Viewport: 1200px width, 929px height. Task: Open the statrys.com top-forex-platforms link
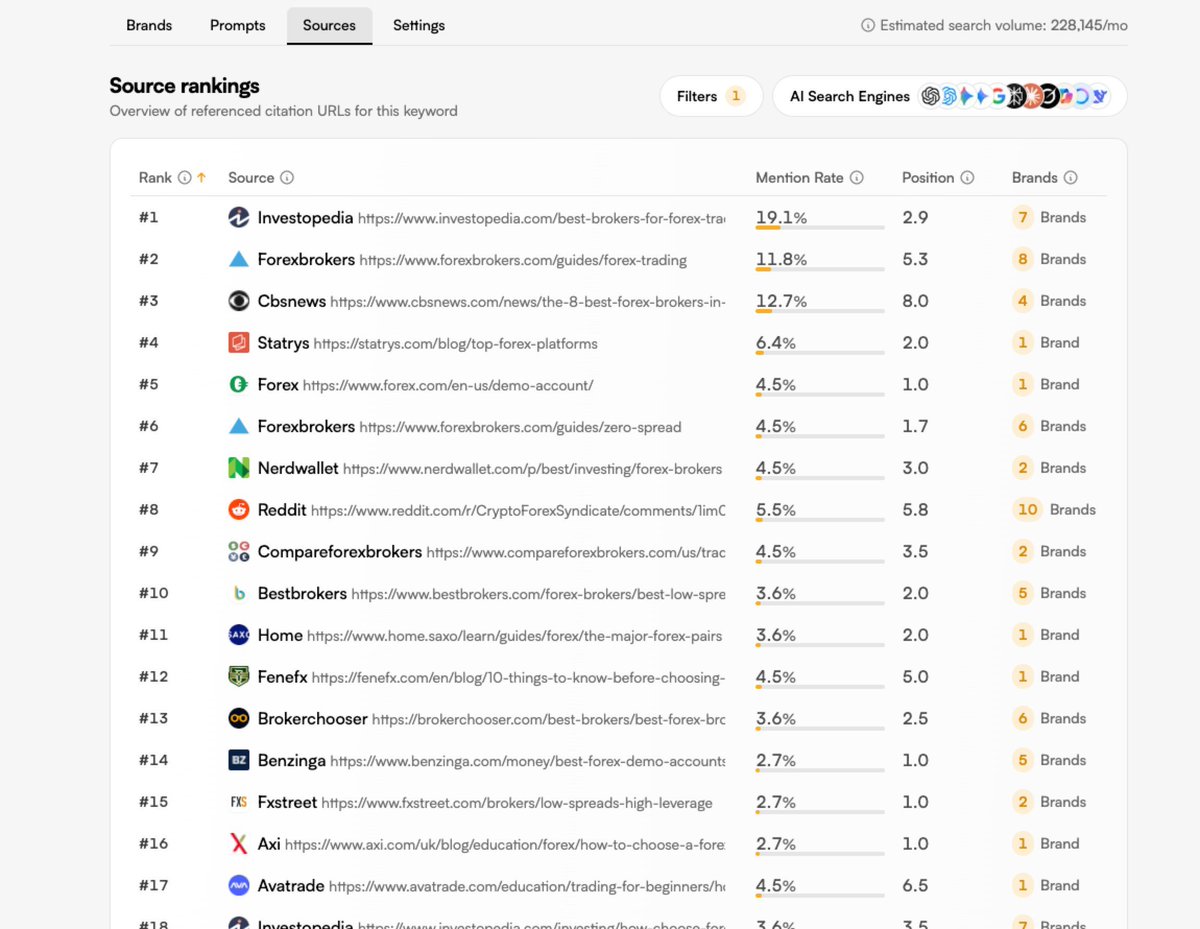456,344
